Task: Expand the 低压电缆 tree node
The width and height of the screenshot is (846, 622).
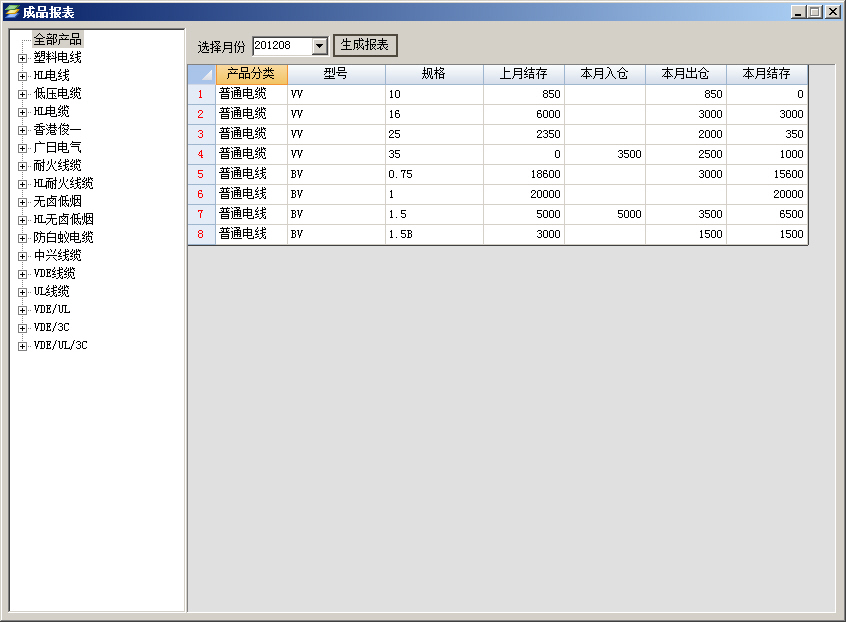Action: (22, 94)
